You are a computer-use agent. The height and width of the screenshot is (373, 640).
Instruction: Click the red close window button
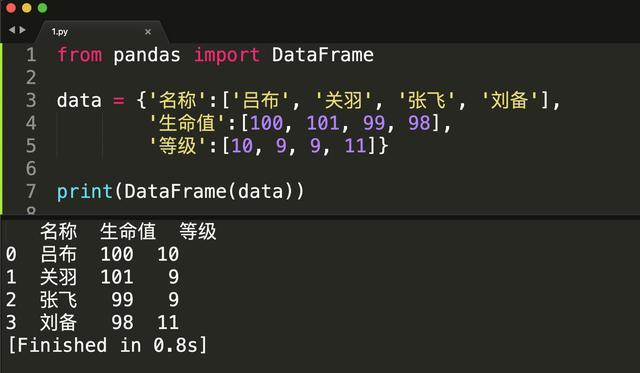(11, 8)
